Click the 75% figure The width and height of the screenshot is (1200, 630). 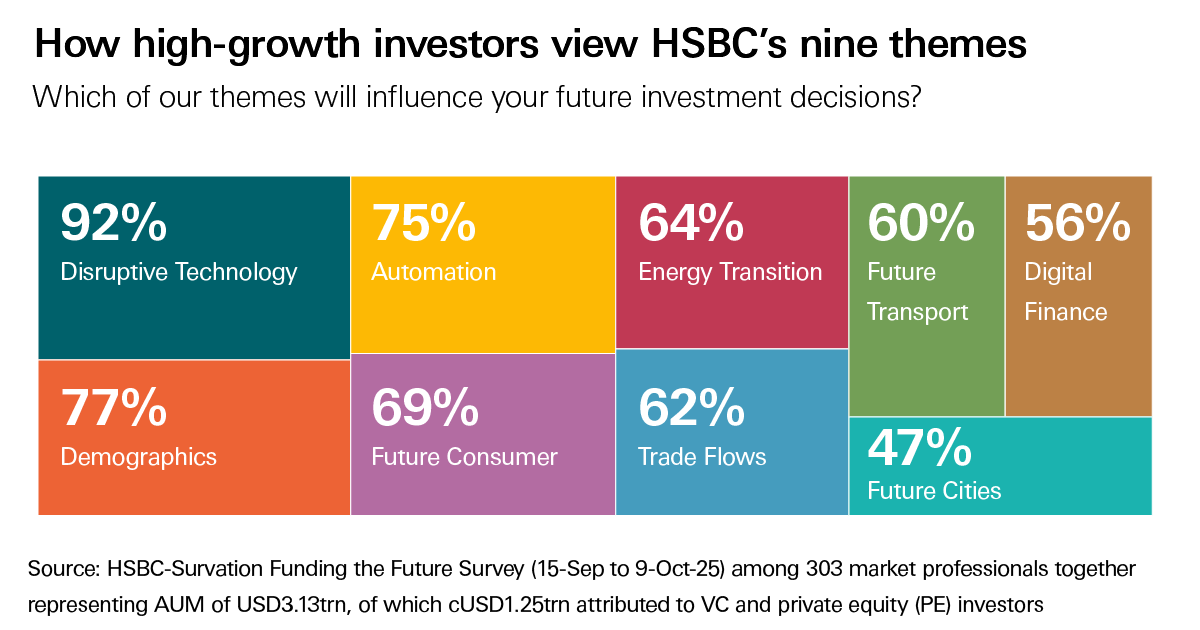click(x=423, y=223)
